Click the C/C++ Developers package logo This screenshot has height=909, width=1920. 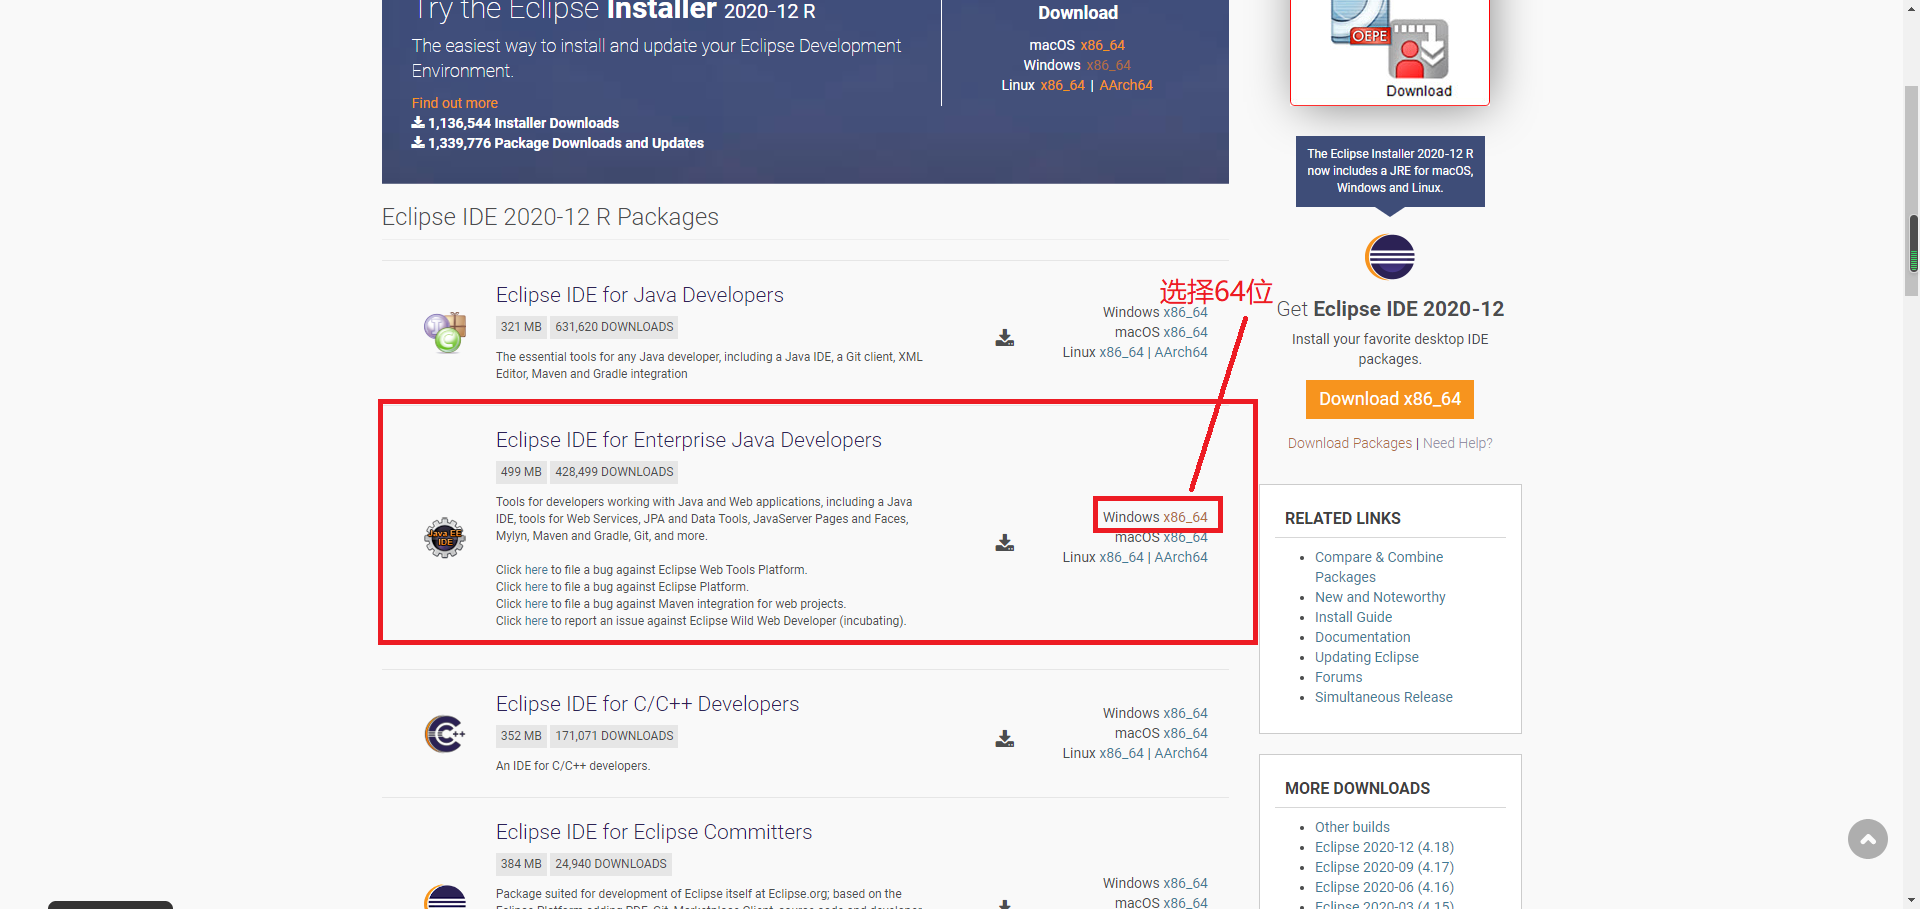pyautogui.click(x=444, y=733)
